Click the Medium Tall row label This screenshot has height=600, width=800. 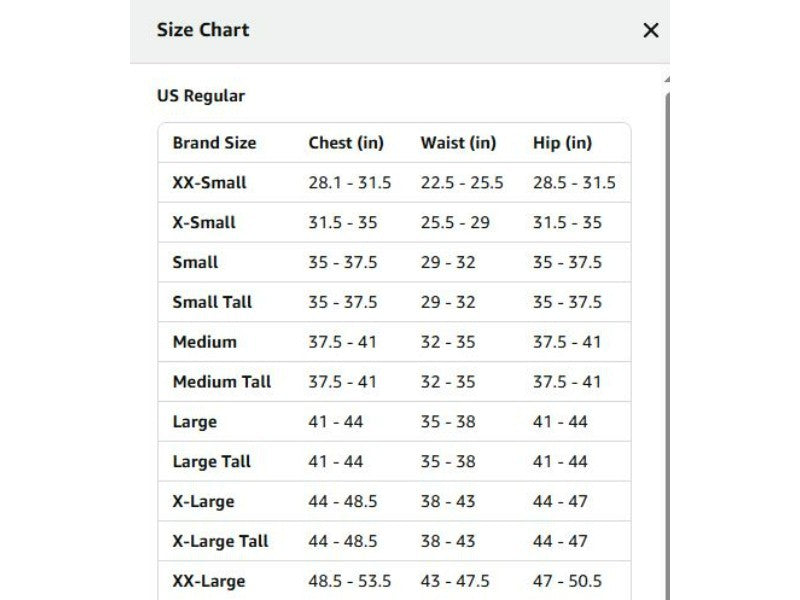pos(221,382)
